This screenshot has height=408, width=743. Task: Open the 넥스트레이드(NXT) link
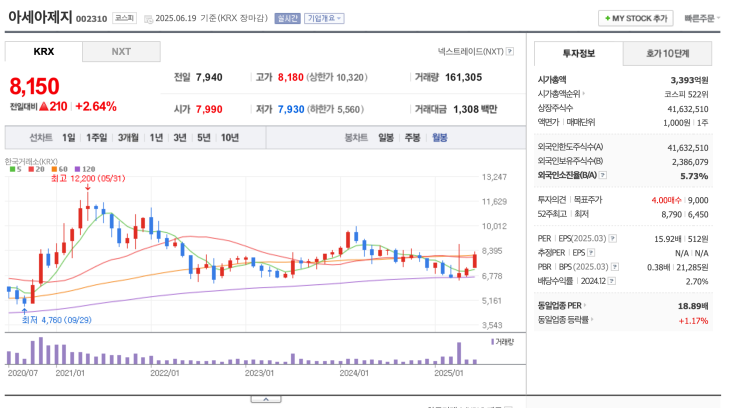[x=471, y=51]
